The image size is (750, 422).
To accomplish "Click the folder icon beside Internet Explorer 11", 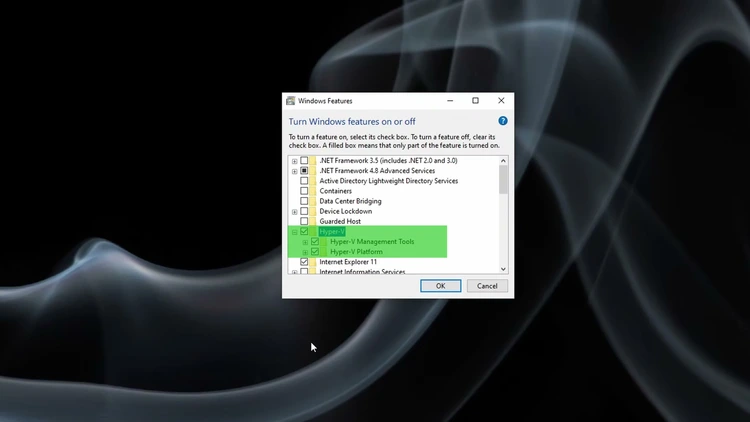I will (x=312, y=262).
